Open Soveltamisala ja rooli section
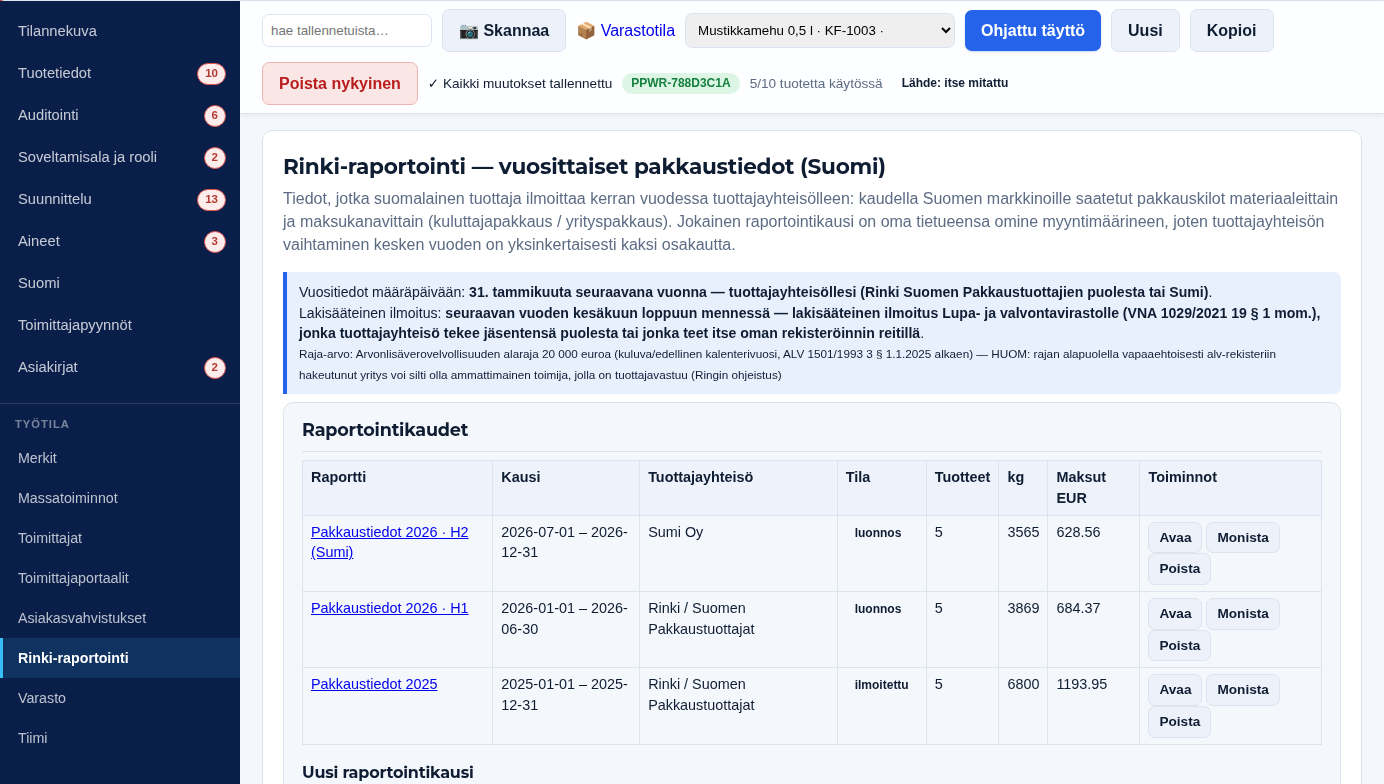The image size is (1384, 784). pos(120,157)
